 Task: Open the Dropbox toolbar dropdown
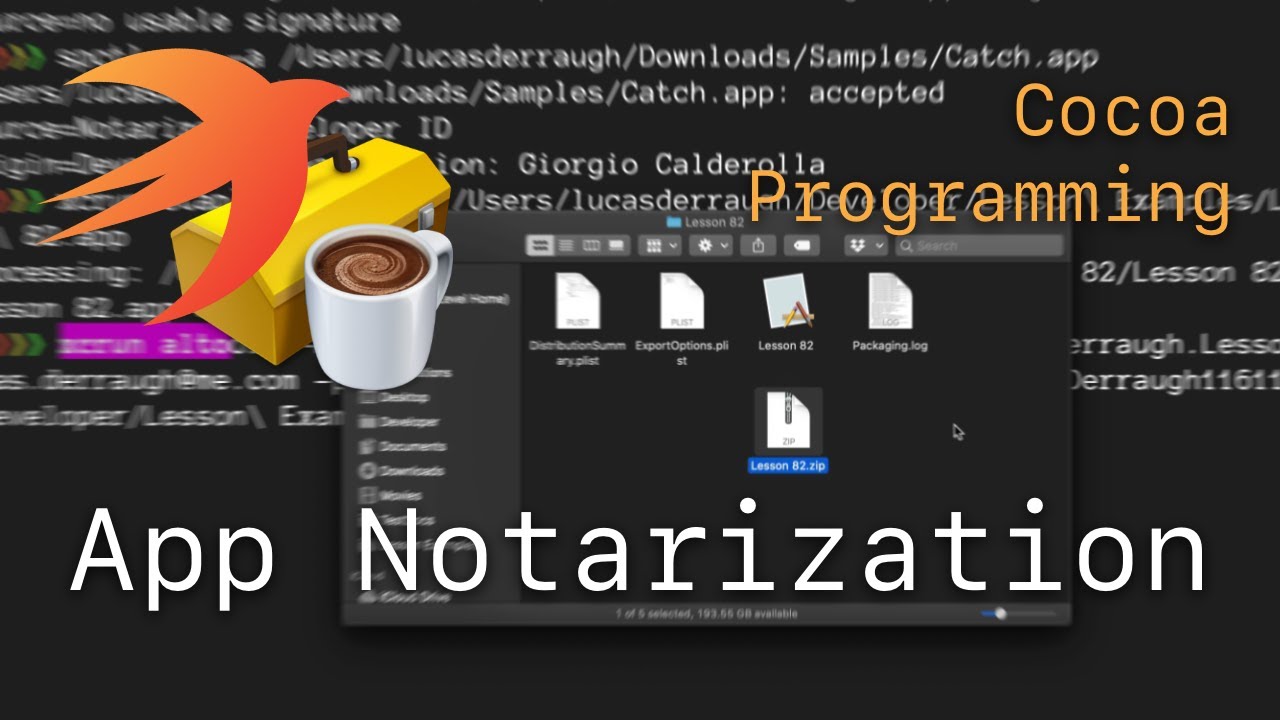(865, 245)
